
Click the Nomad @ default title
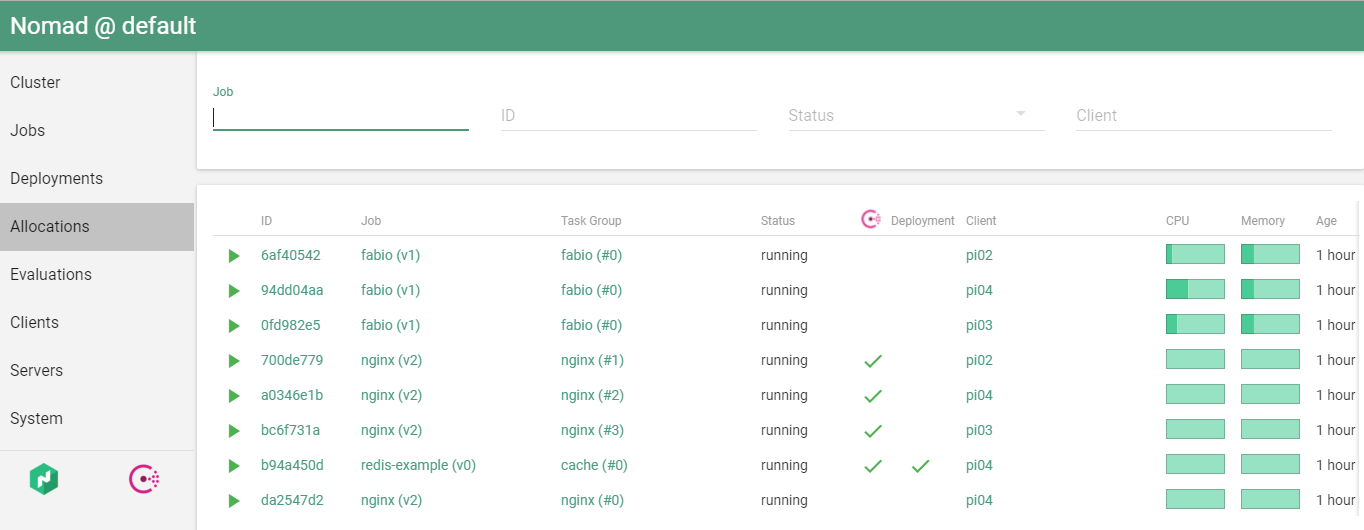point(103,26)
